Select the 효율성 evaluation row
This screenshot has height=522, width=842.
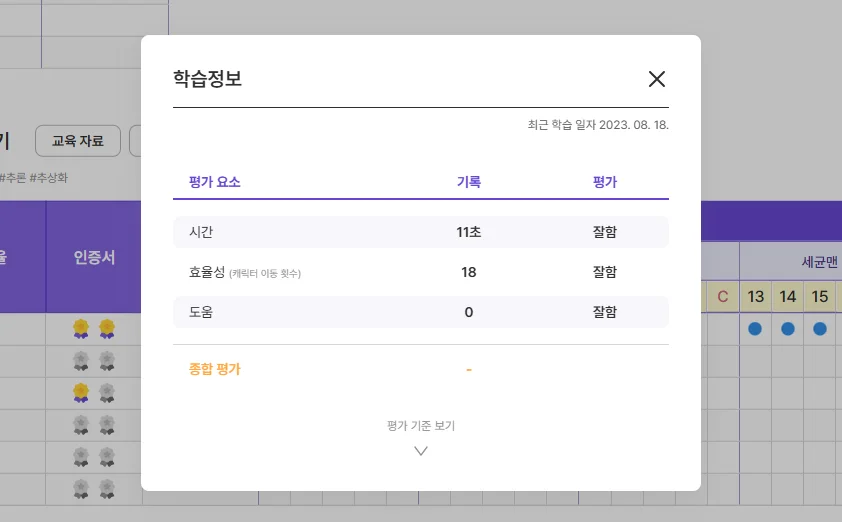tap(420, 272)
